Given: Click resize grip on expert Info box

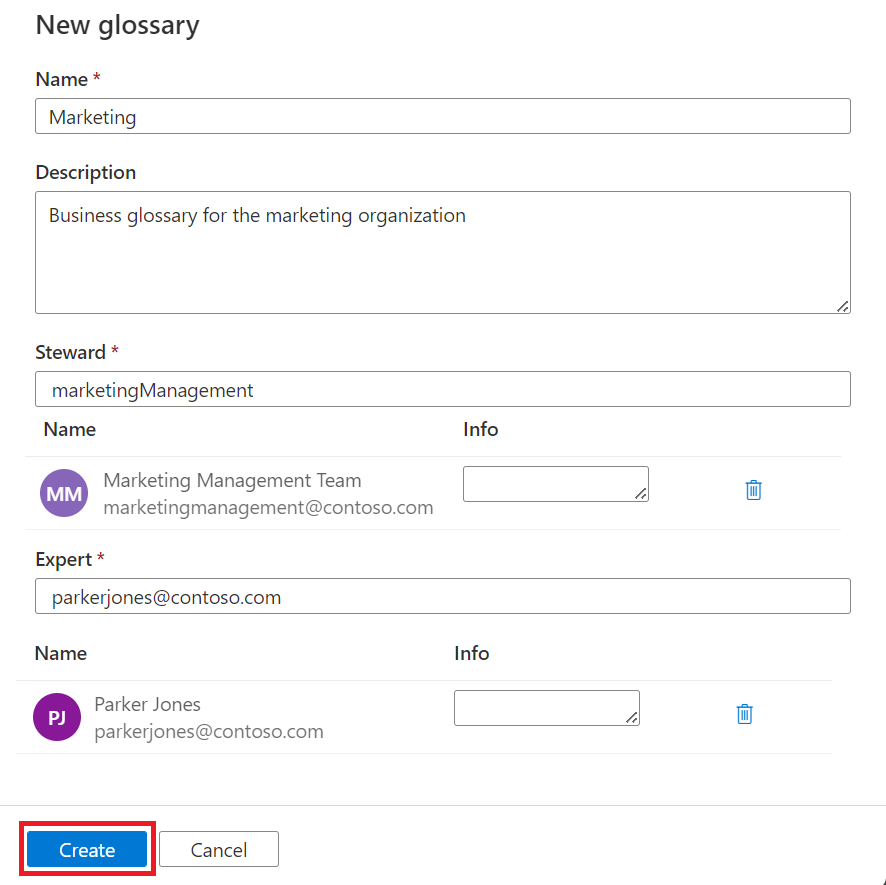Looking at the screenshot, I should click(632, 718).
